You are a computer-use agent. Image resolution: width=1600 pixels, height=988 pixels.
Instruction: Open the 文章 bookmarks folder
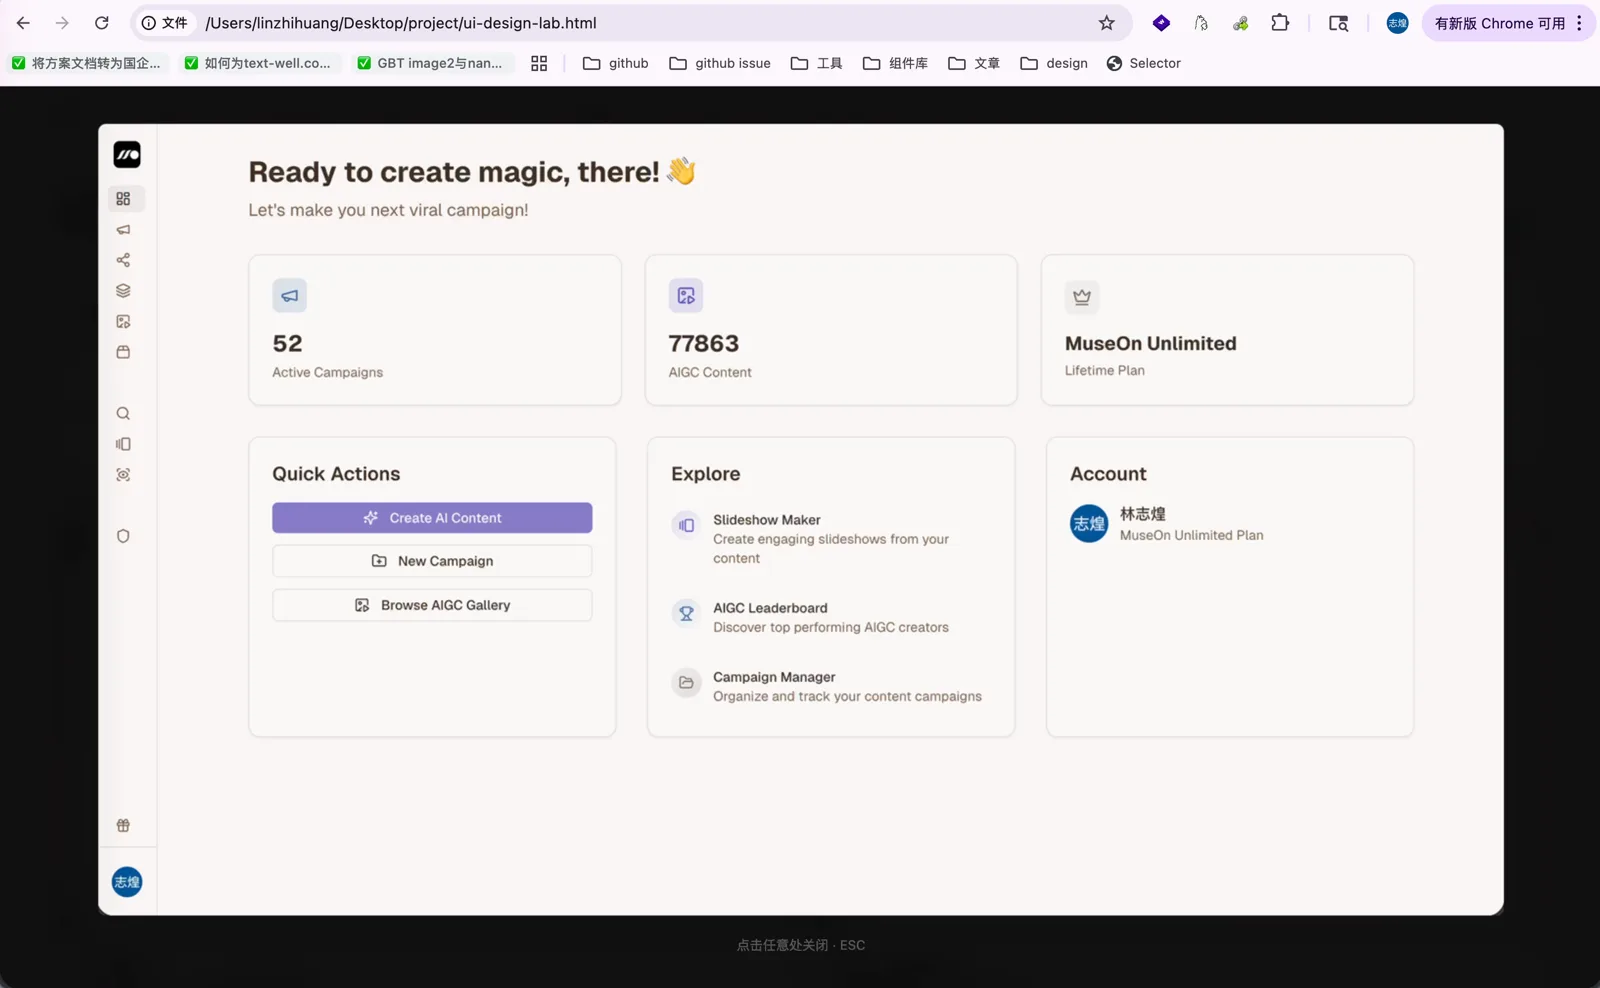pyautogui.click(x=974, y=63)
